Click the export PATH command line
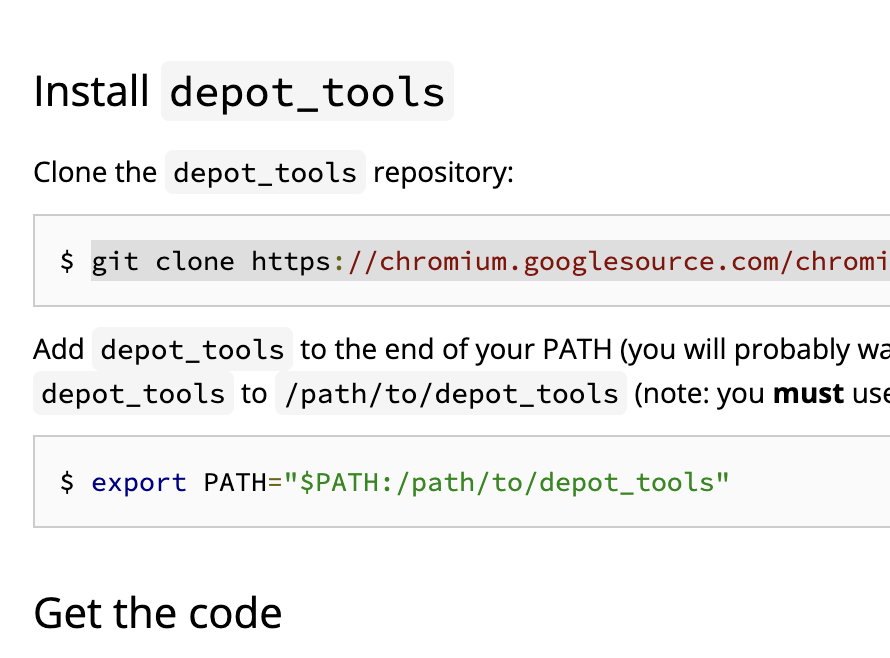 coord(394,483)
